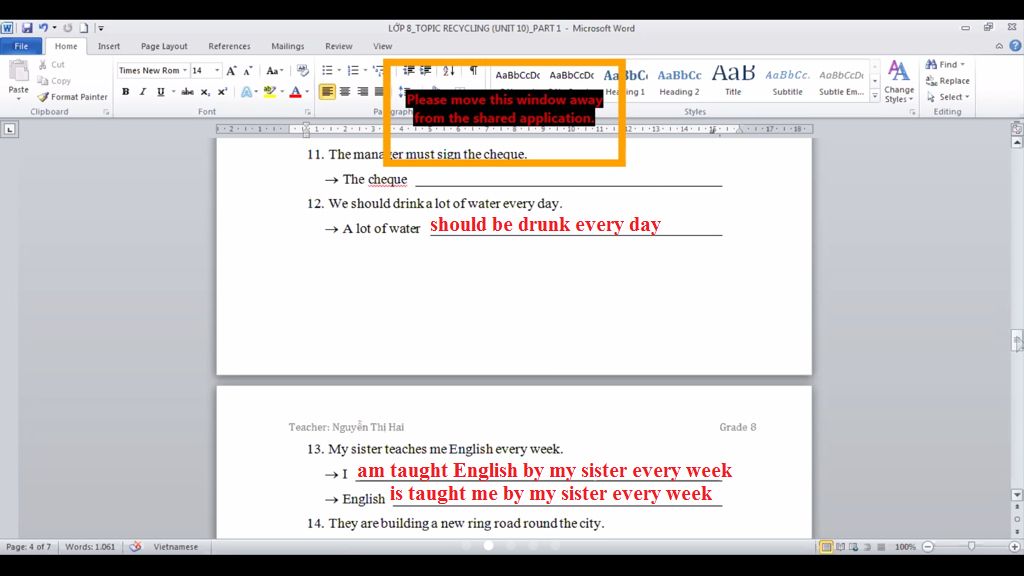Toggle italic formatting
Viewport: 1024px width, 576px height.
pyautogui.click(x=142, y=92)
